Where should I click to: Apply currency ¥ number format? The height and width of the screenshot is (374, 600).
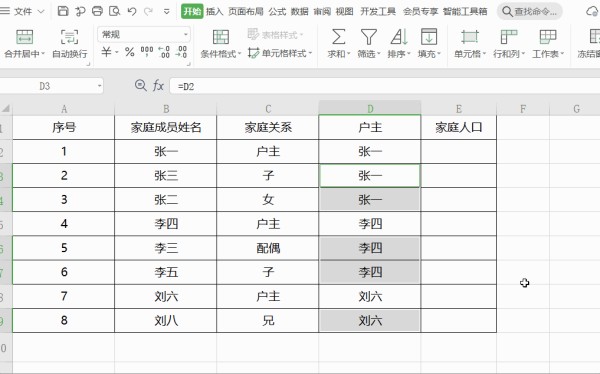tap(106, 52)
